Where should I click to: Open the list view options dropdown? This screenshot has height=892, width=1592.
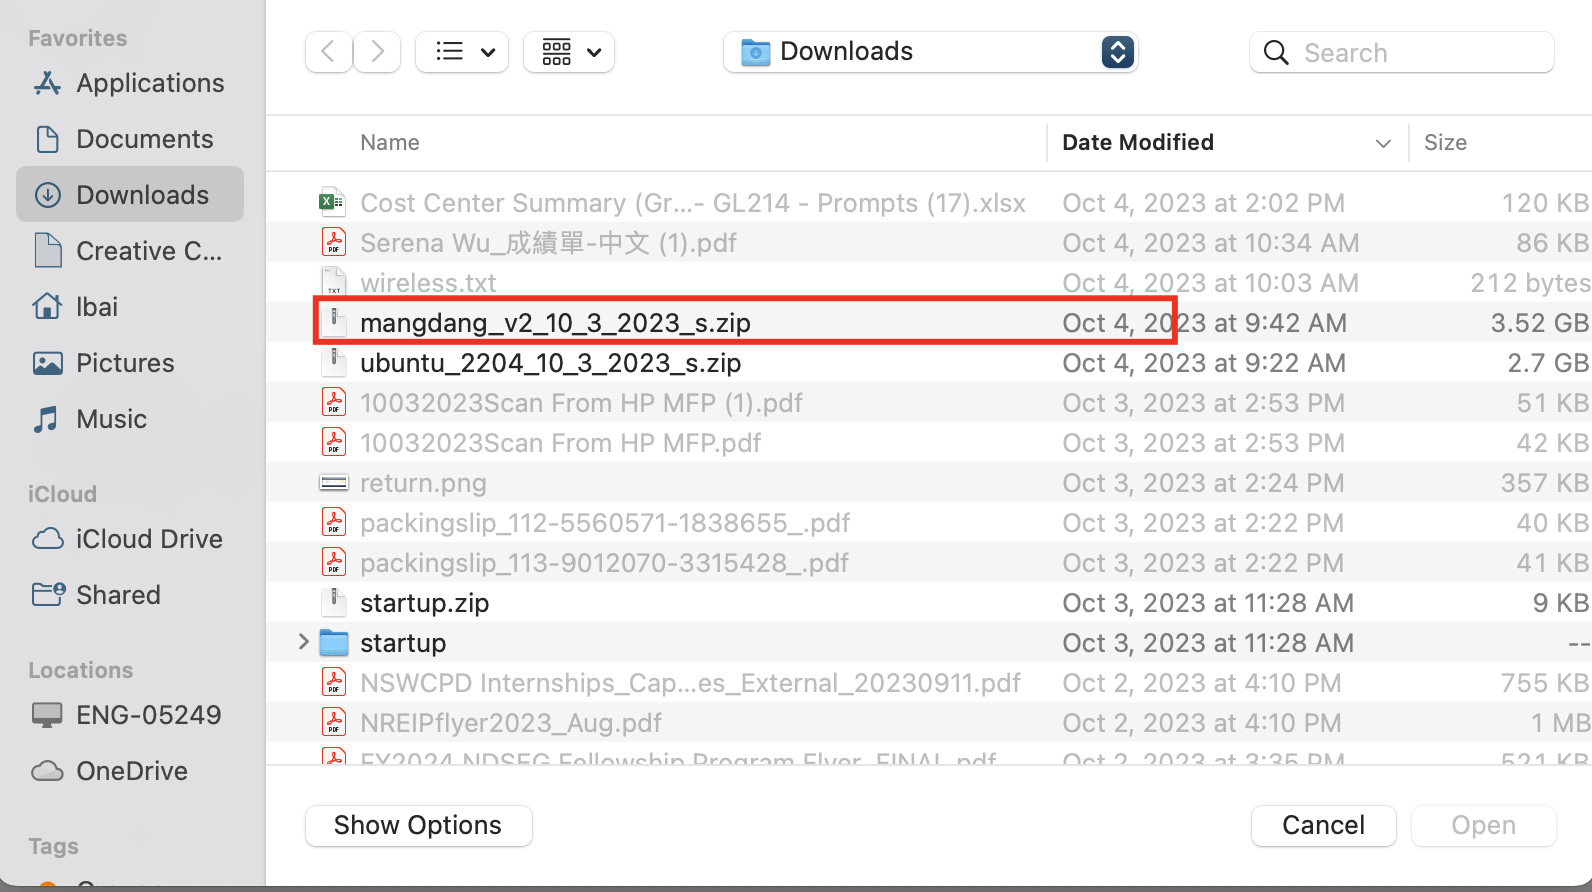(x=462, y=52)
